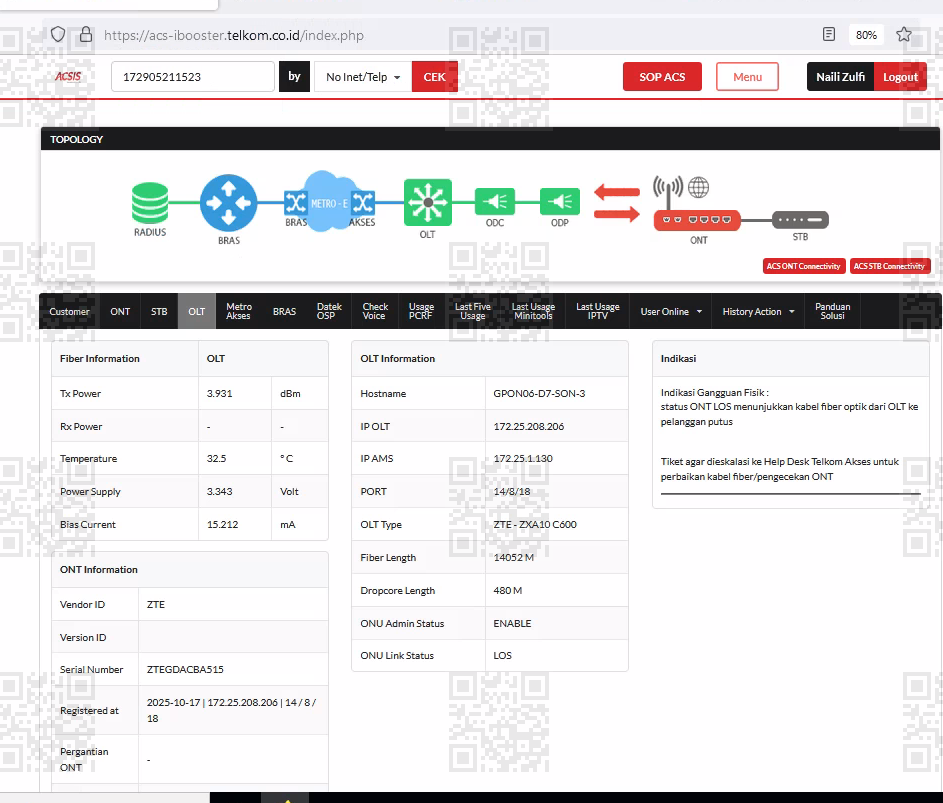
Task: Click the IP AMS value 172.25.1.130
Action: tap(523, 458)
